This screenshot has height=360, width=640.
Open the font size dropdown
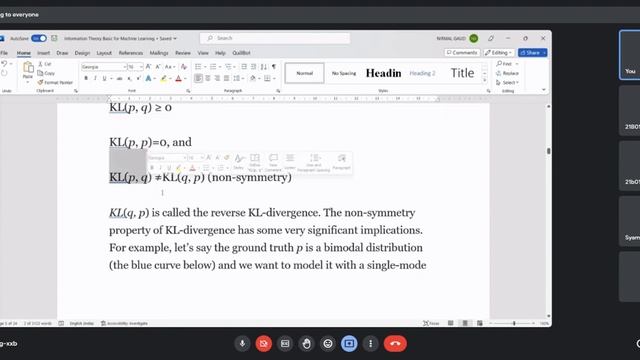click(x=140, y=67)
